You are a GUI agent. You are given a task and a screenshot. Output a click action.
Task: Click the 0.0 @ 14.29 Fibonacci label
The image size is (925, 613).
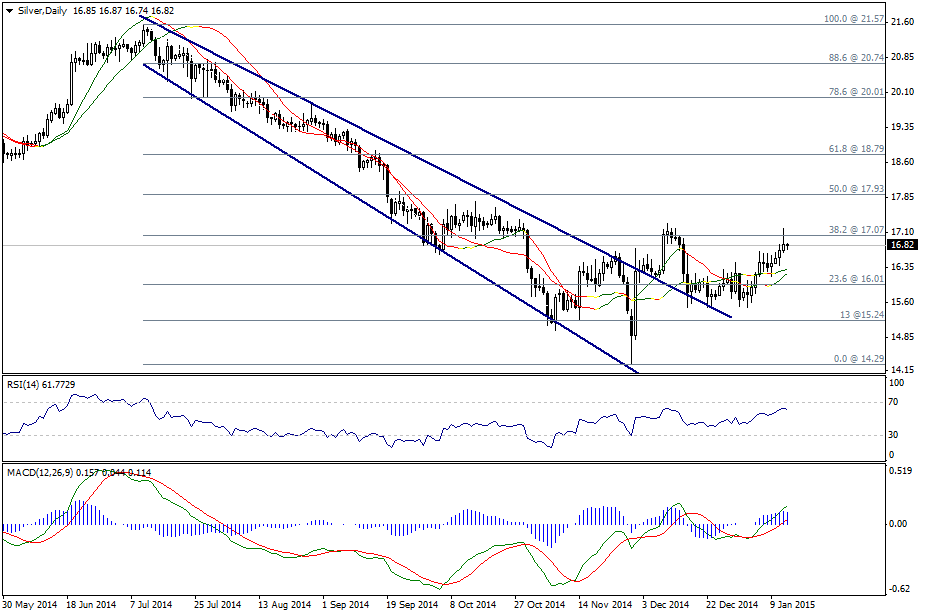[859, 359]
